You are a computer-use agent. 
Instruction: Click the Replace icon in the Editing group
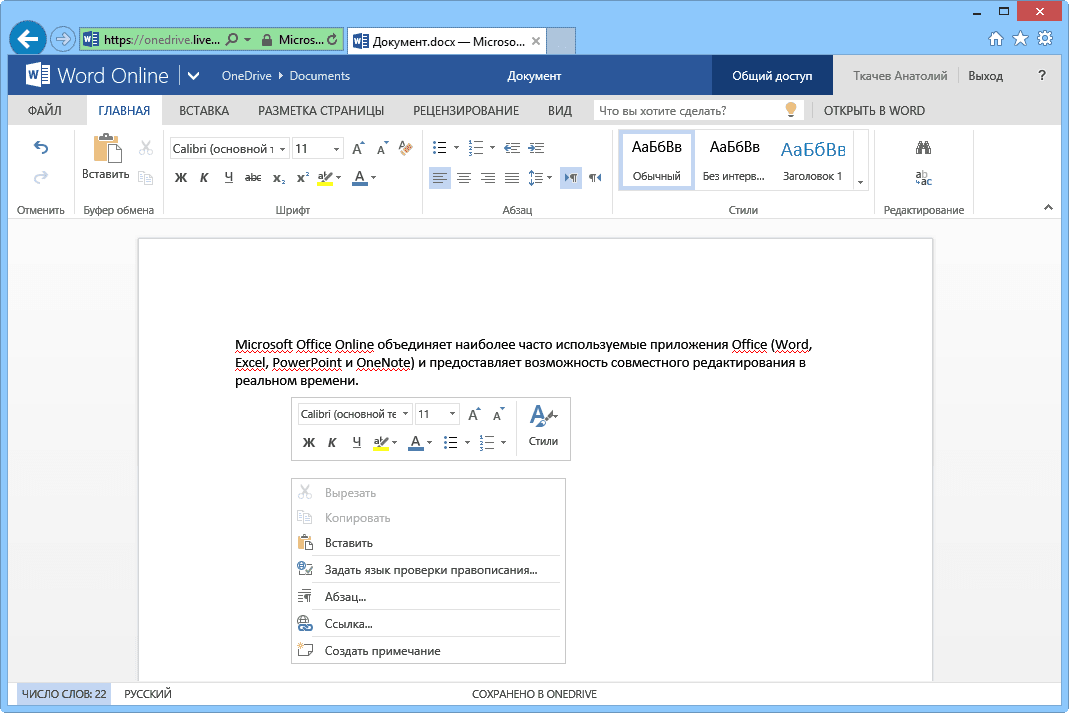pos(923,178)
